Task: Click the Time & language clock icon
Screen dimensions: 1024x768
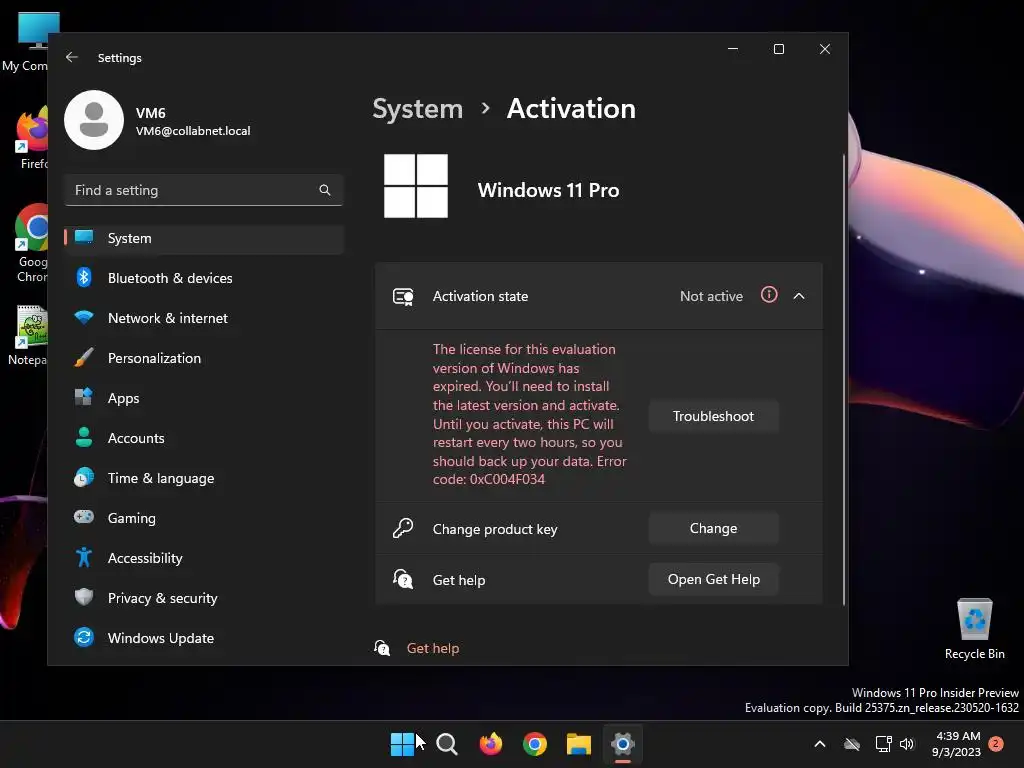Action: pos(84,477)
